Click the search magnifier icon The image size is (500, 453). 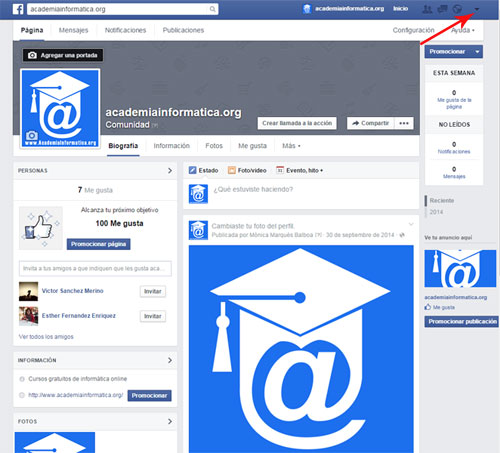click(x=212, y=9)
